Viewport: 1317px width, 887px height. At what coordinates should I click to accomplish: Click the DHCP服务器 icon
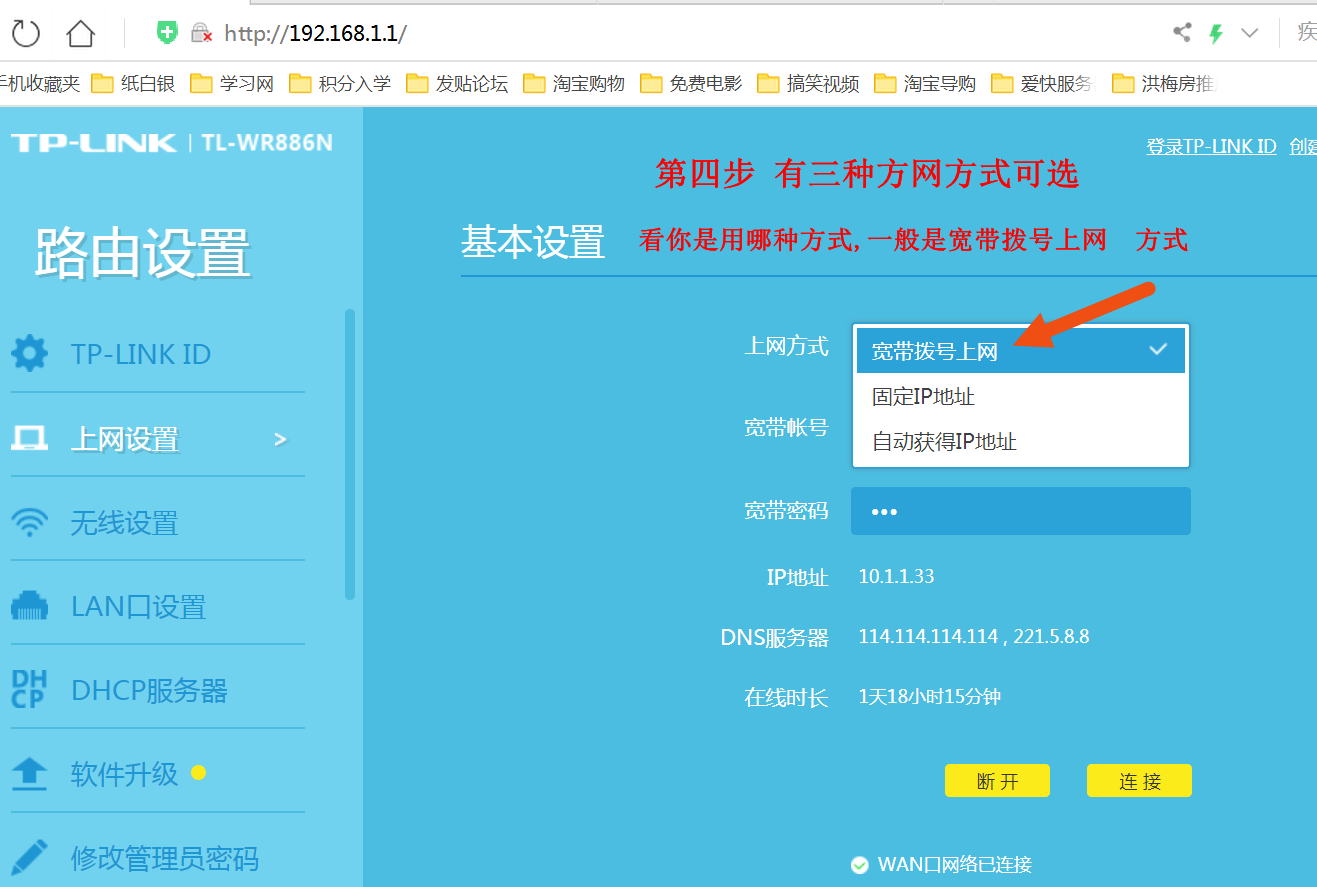27,690
